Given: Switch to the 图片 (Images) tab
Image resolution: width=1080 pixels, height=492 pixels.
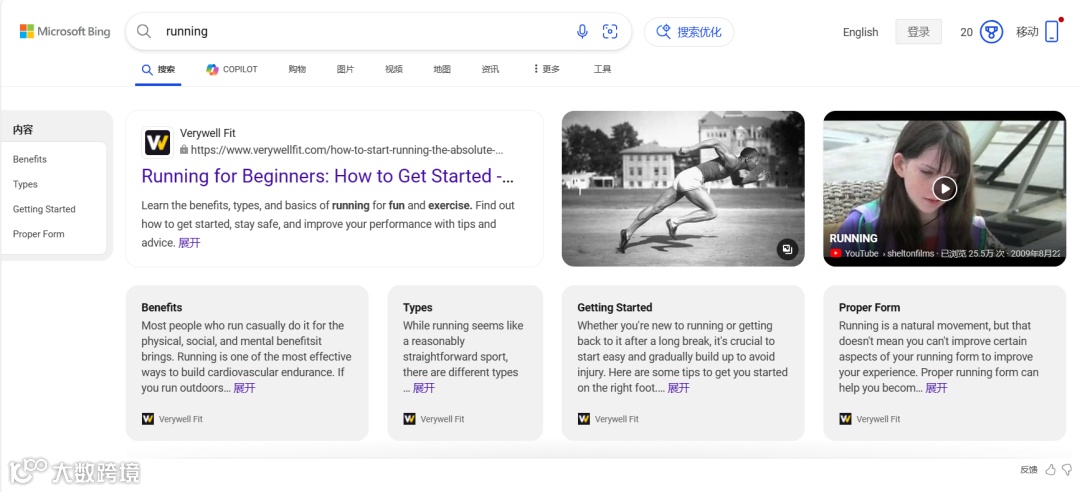Looking at the screenshot, I should click(x=345, y=70).
